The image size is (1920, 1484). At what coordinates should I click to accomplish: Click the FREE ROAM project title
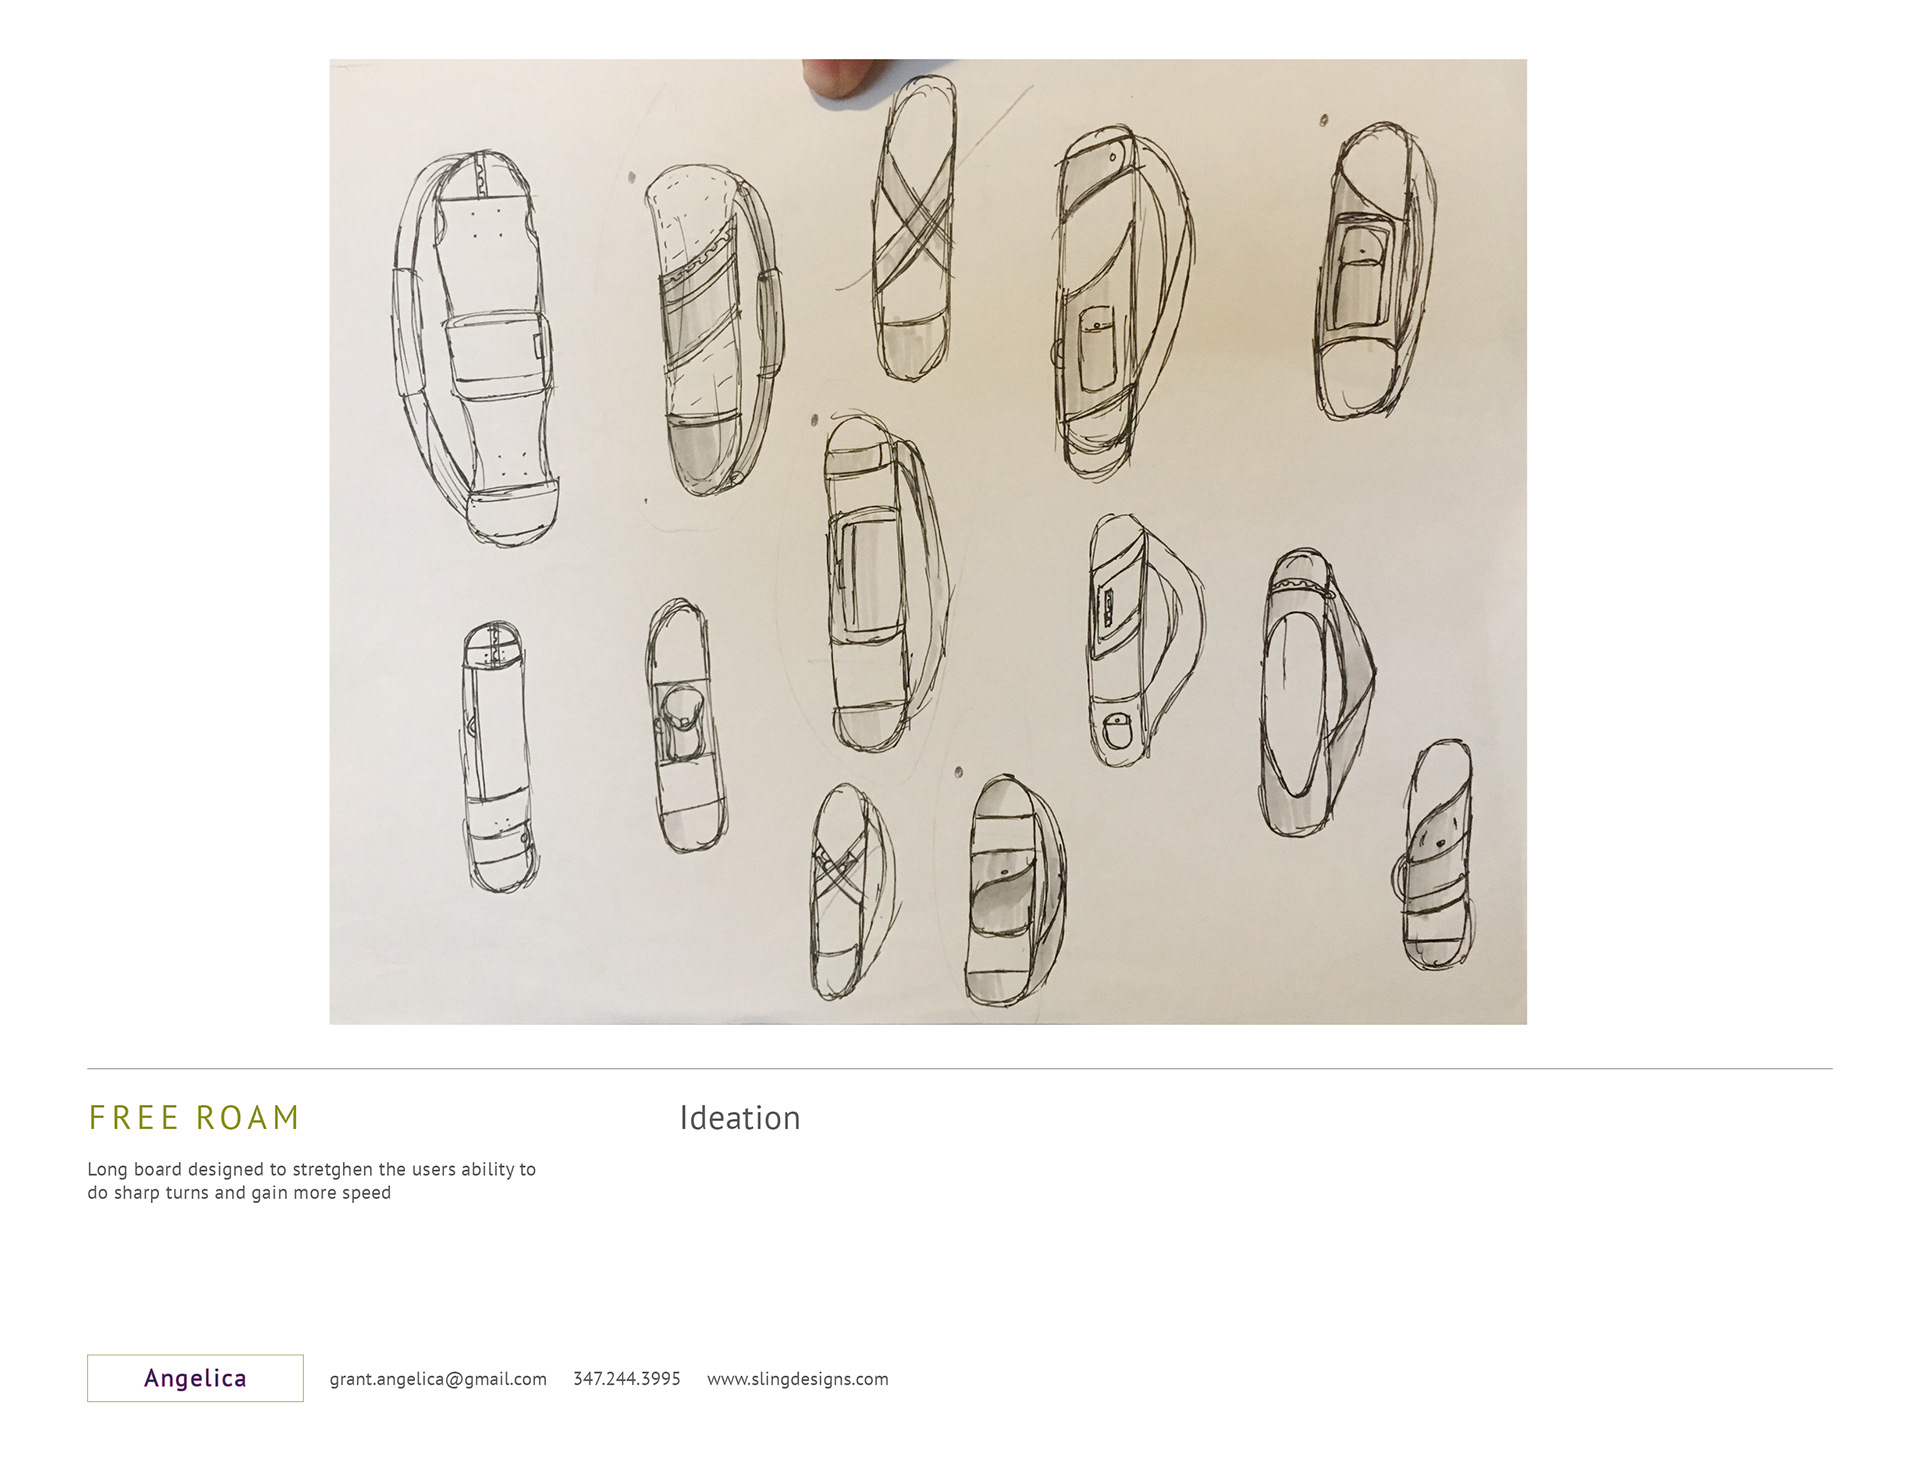pos(194,1117)
